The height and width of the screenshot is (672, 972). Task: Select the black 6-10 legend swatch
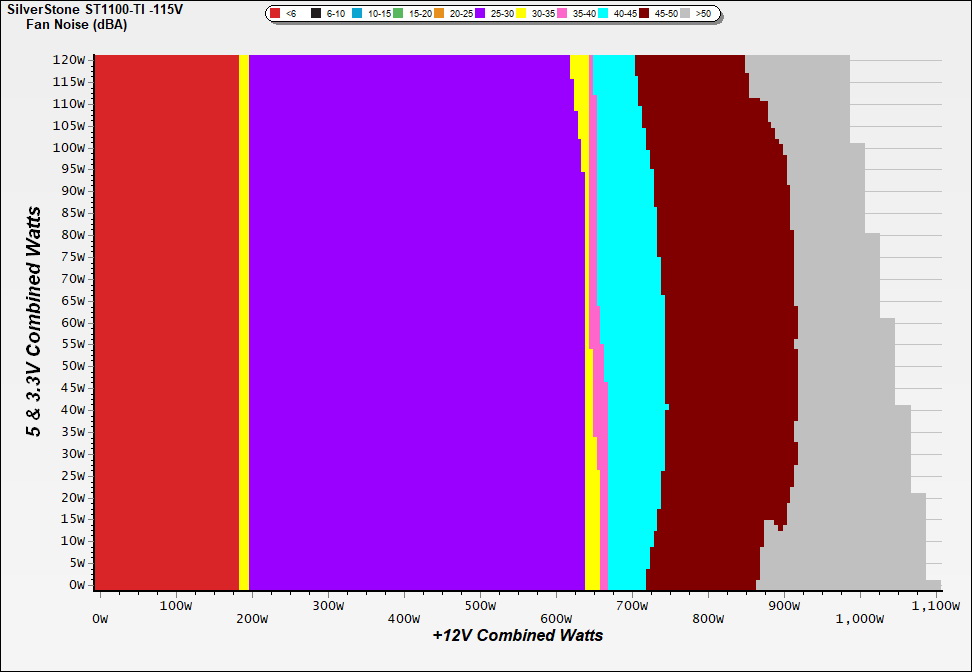(x=317, y=14)
